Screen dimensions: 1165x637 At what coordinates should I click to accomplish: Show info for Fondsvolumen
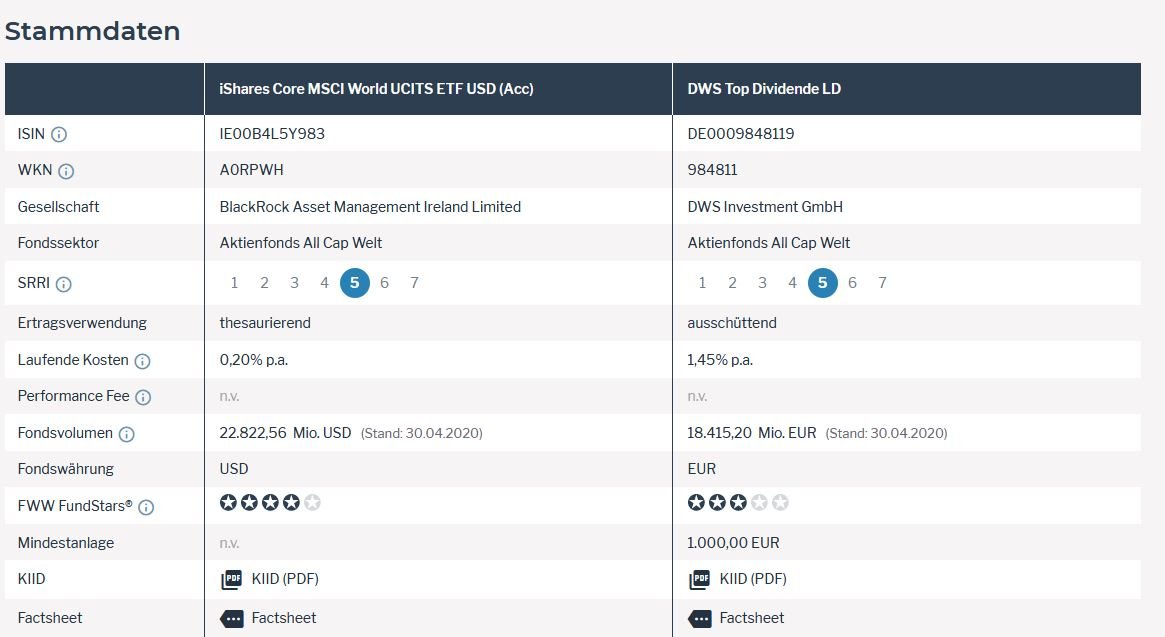tap(127, 434)
